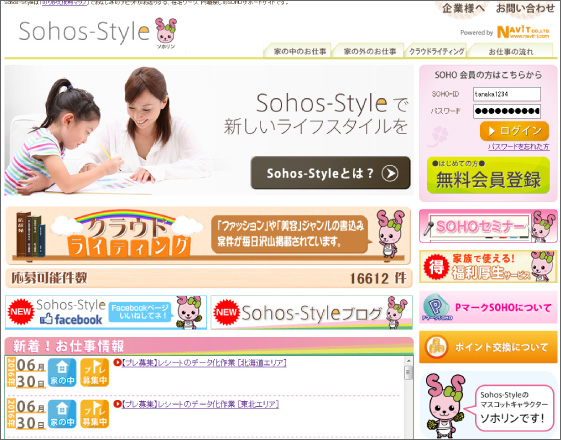561x440 pixels.
Task: Click the bookshelf books icon on banner
Action: tap(31, 234)
